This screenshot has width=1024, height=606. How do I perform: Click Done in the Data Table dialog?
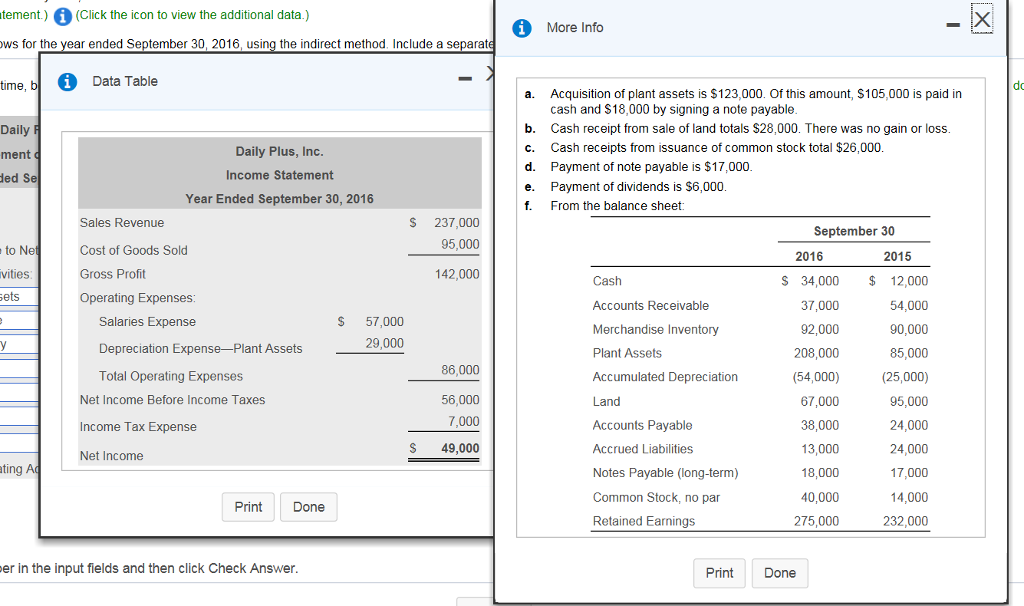309,507
